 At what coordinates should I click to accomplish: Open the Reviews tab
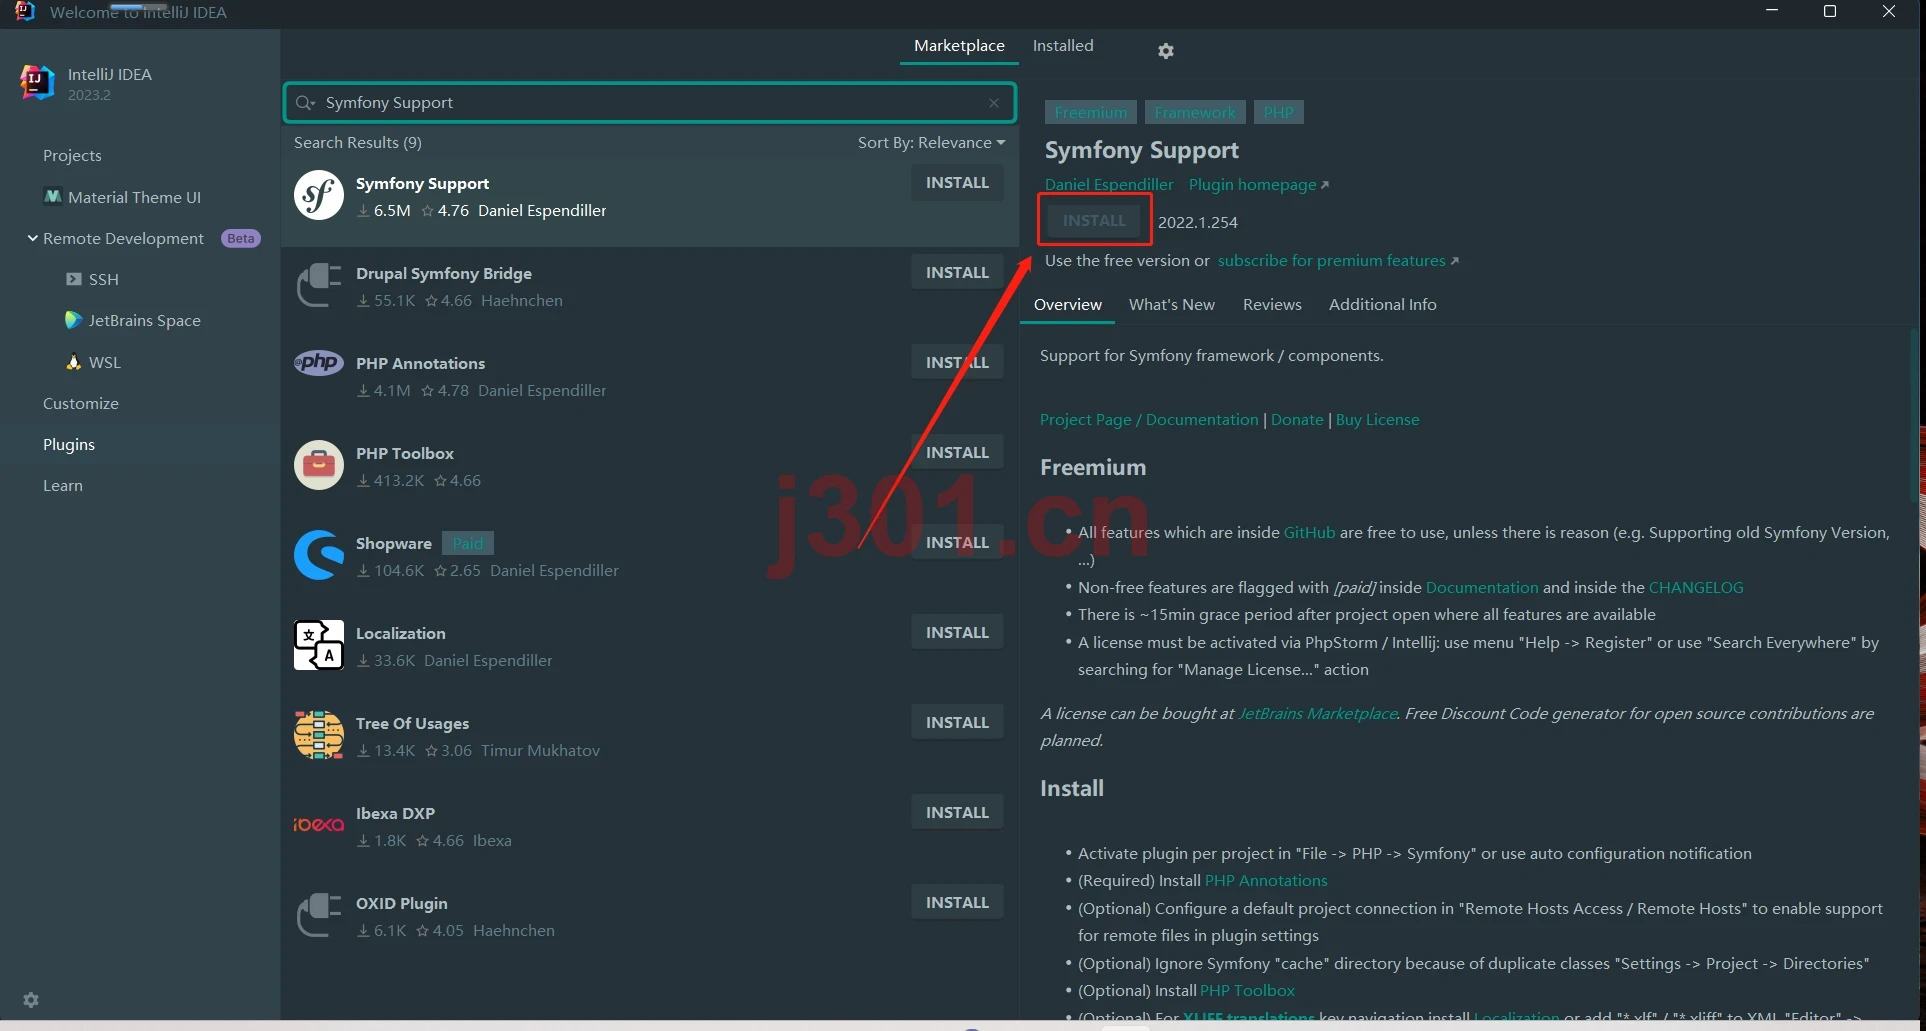[x=1272, y=305]
